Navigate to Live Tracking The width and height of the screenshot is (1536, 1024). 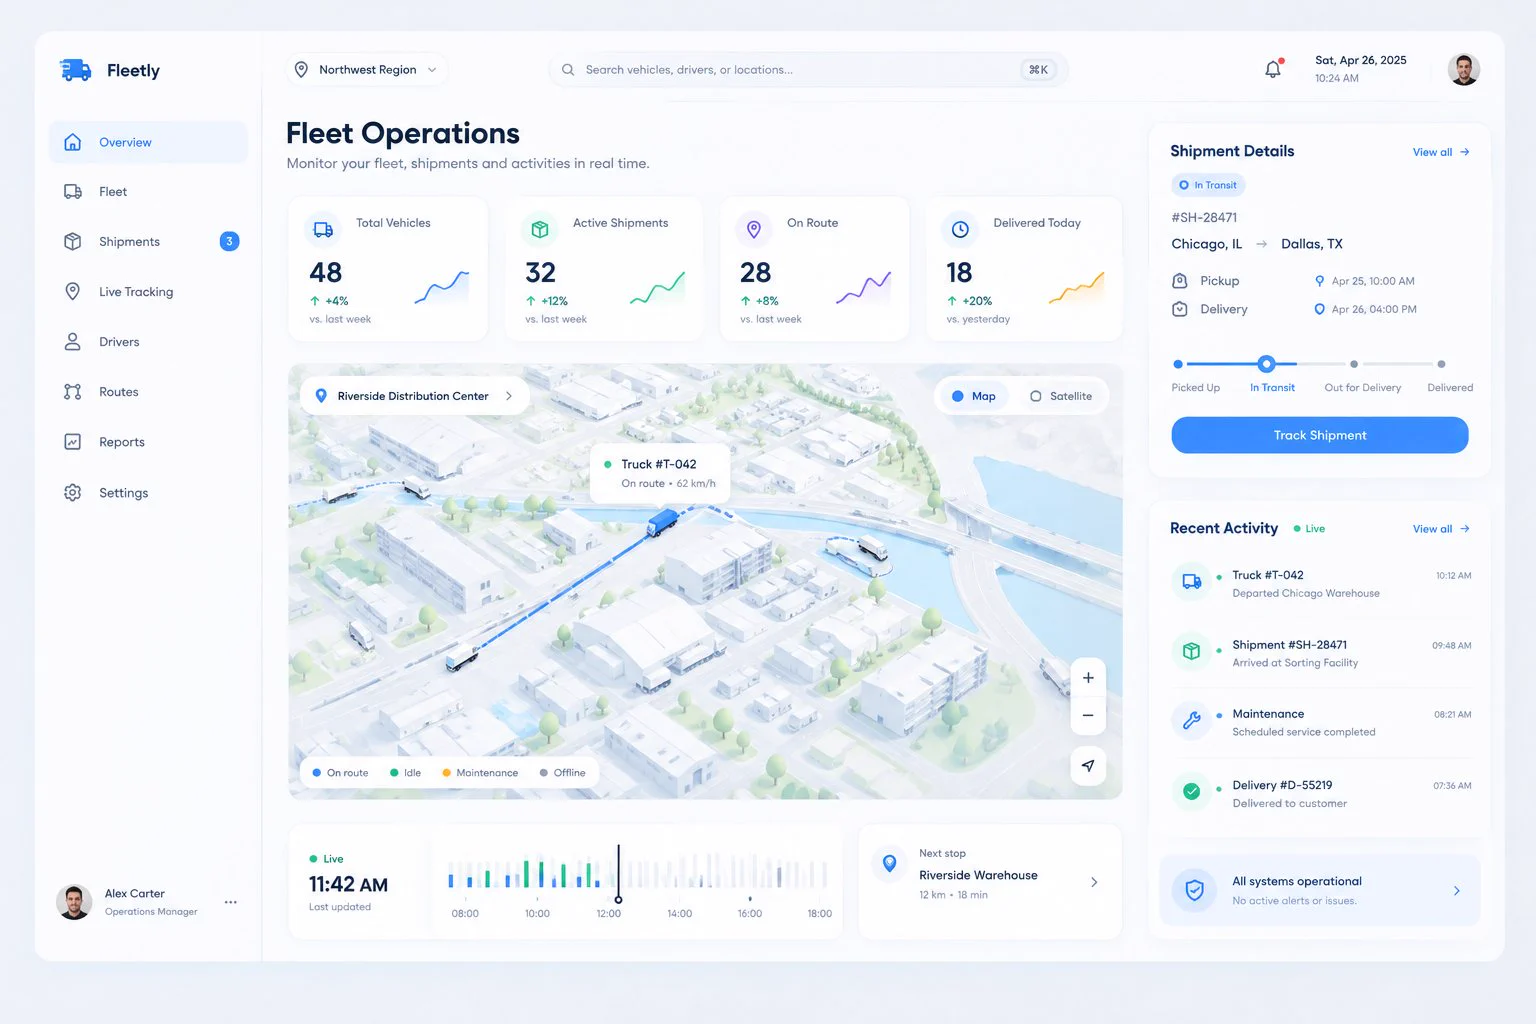click(x=148, y=292)
